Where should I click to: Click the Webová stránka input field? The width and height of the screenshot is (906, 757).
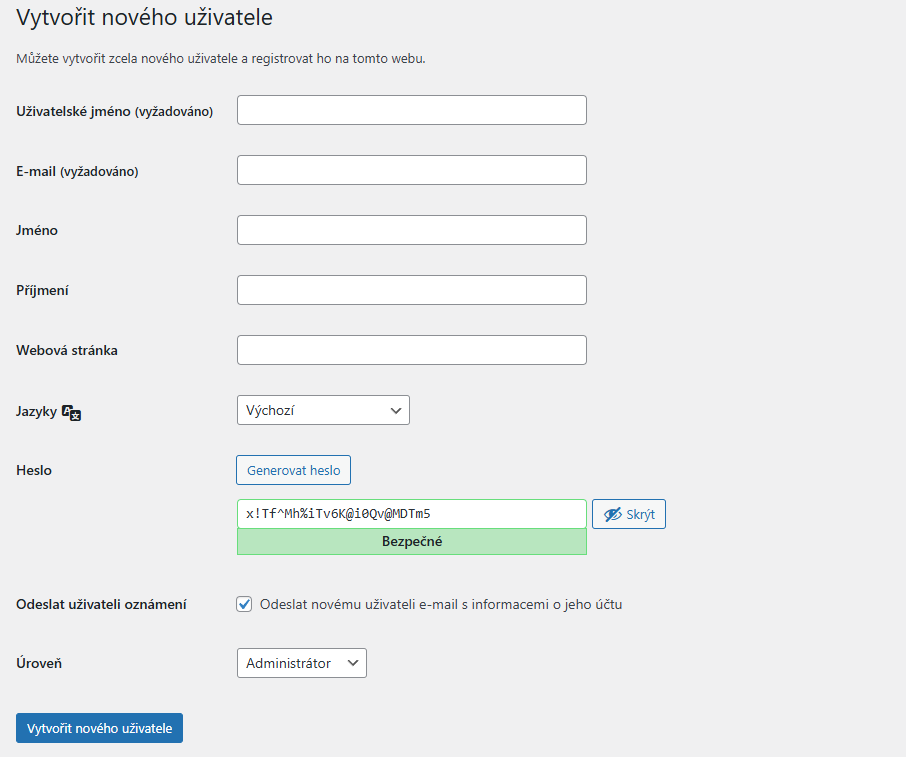tap(411, 349)
